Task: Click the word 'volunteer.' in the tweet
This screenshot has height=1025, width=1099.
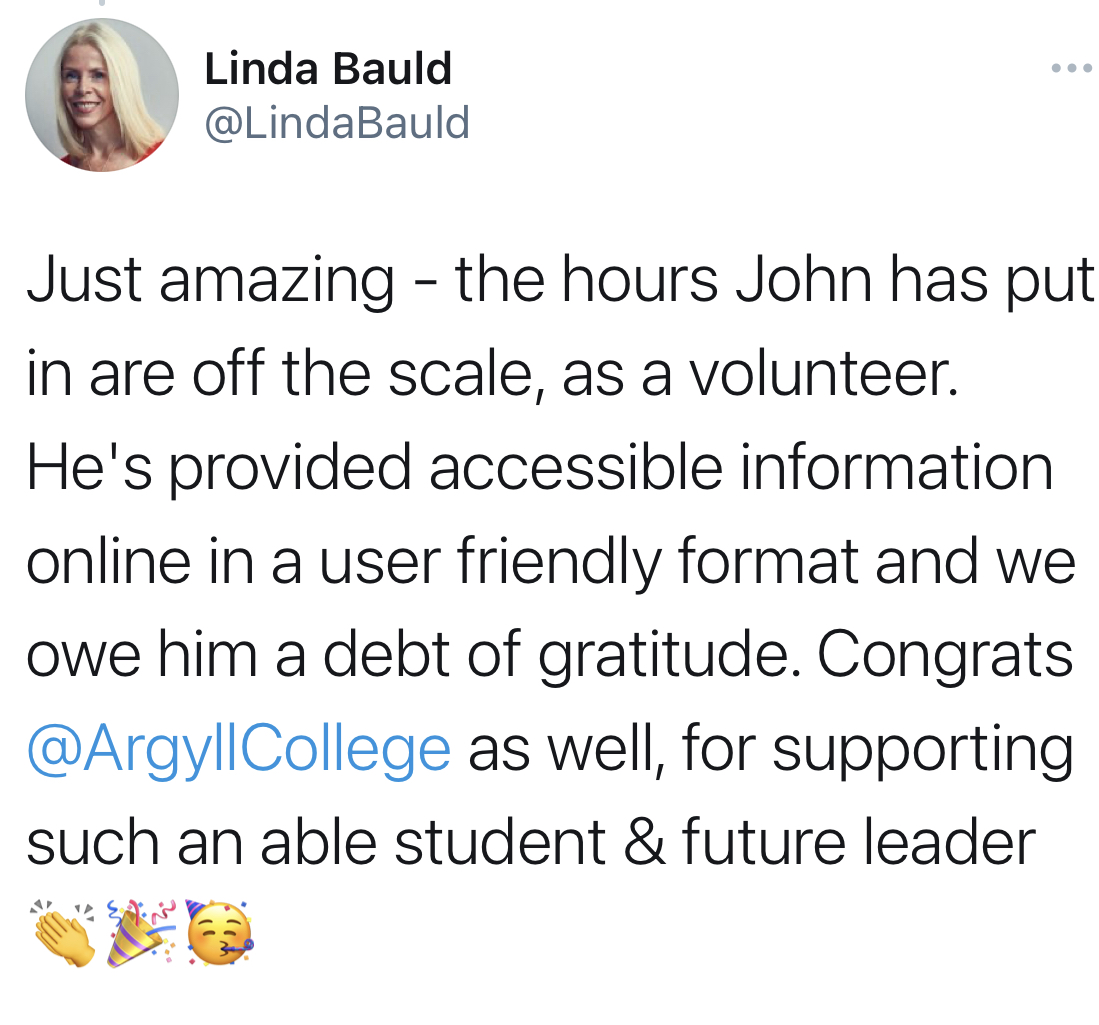Action: click(x=823, y=374)
